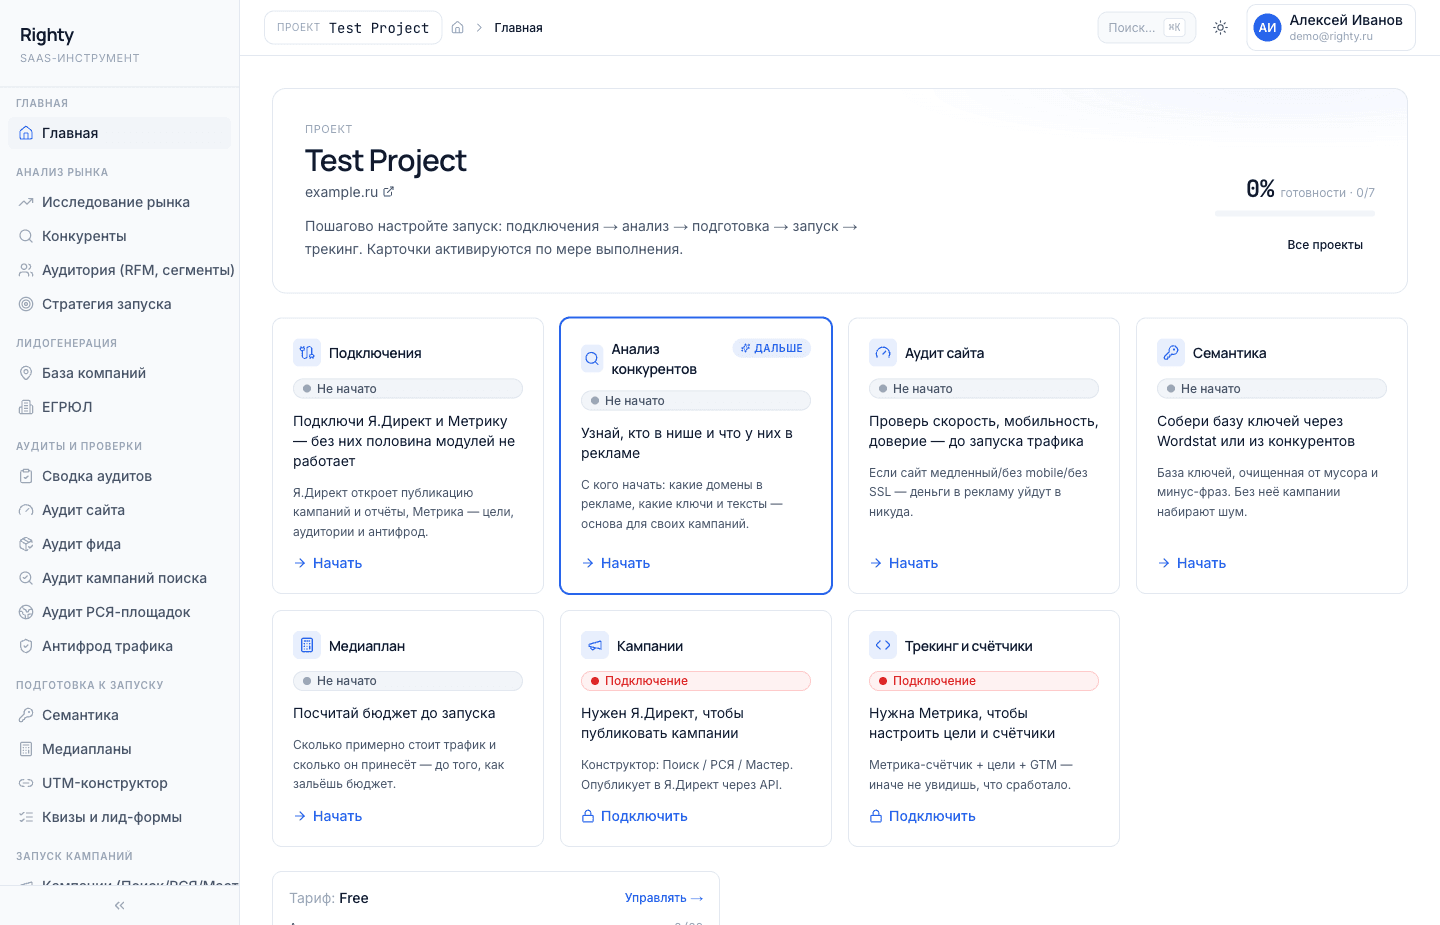Screen dimensions: 1440x925
Task: Open Исследование рынка sidebar item
Action: [119, 202]
